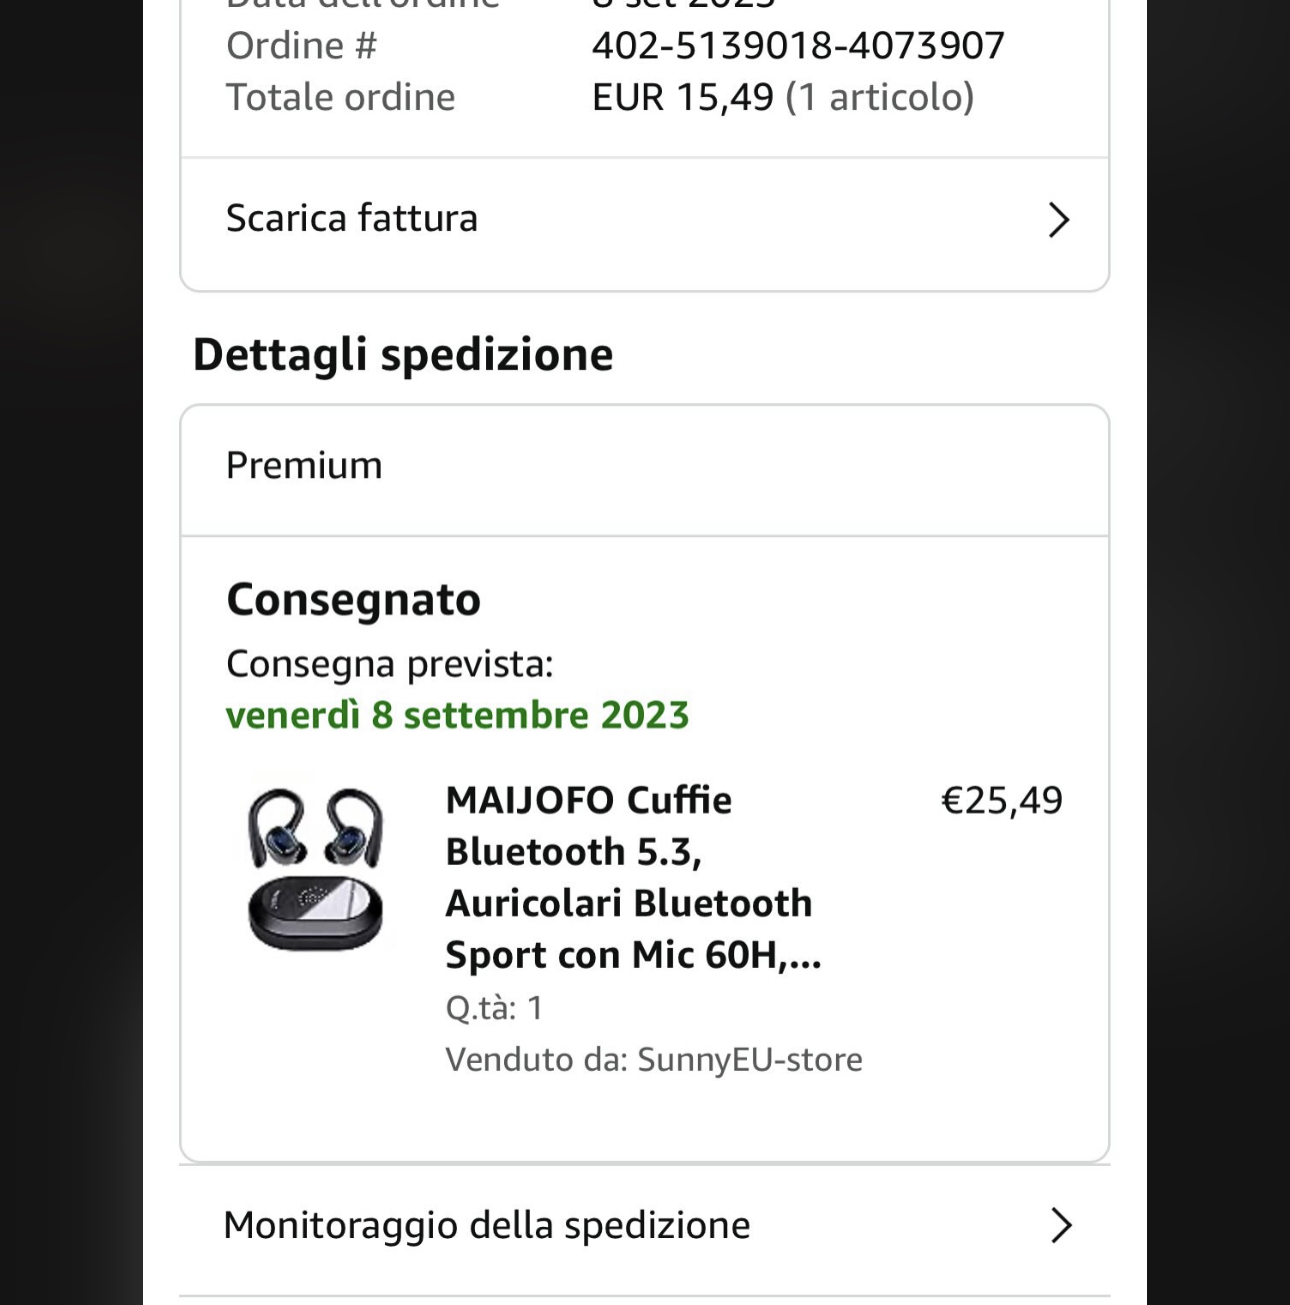Click the Venduto da label text
The height and width of the screenshot is (1305, 1290).
click(x=537, y=1059)
